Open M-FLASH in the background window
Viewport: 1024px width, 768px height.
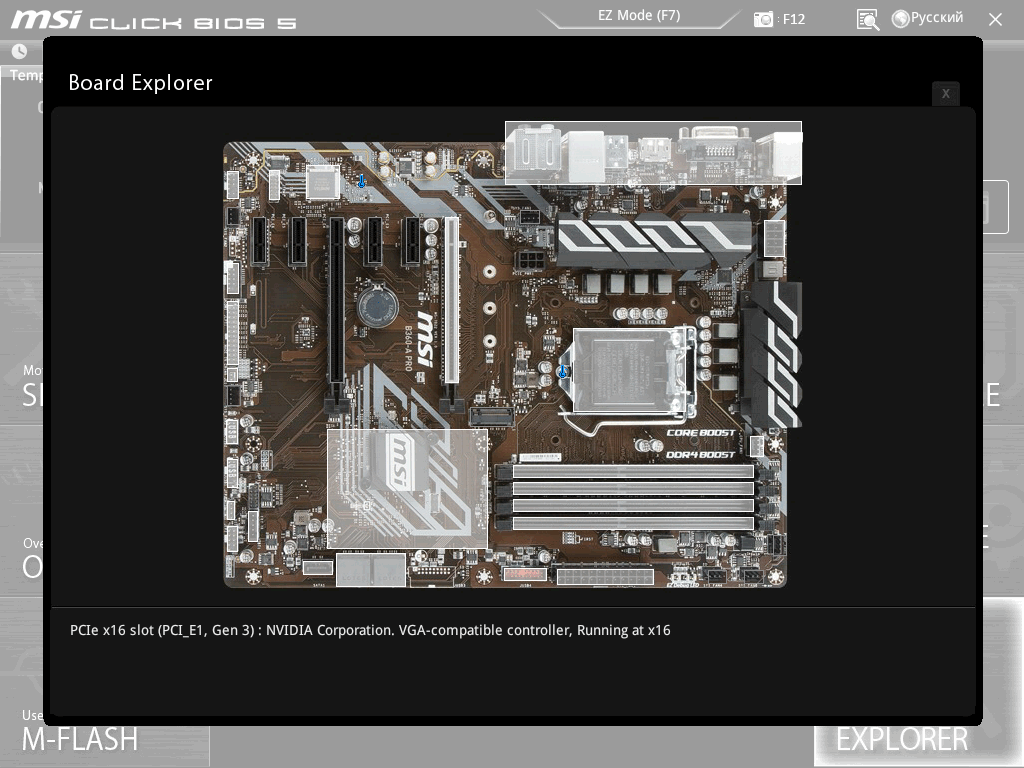[80, 739]
